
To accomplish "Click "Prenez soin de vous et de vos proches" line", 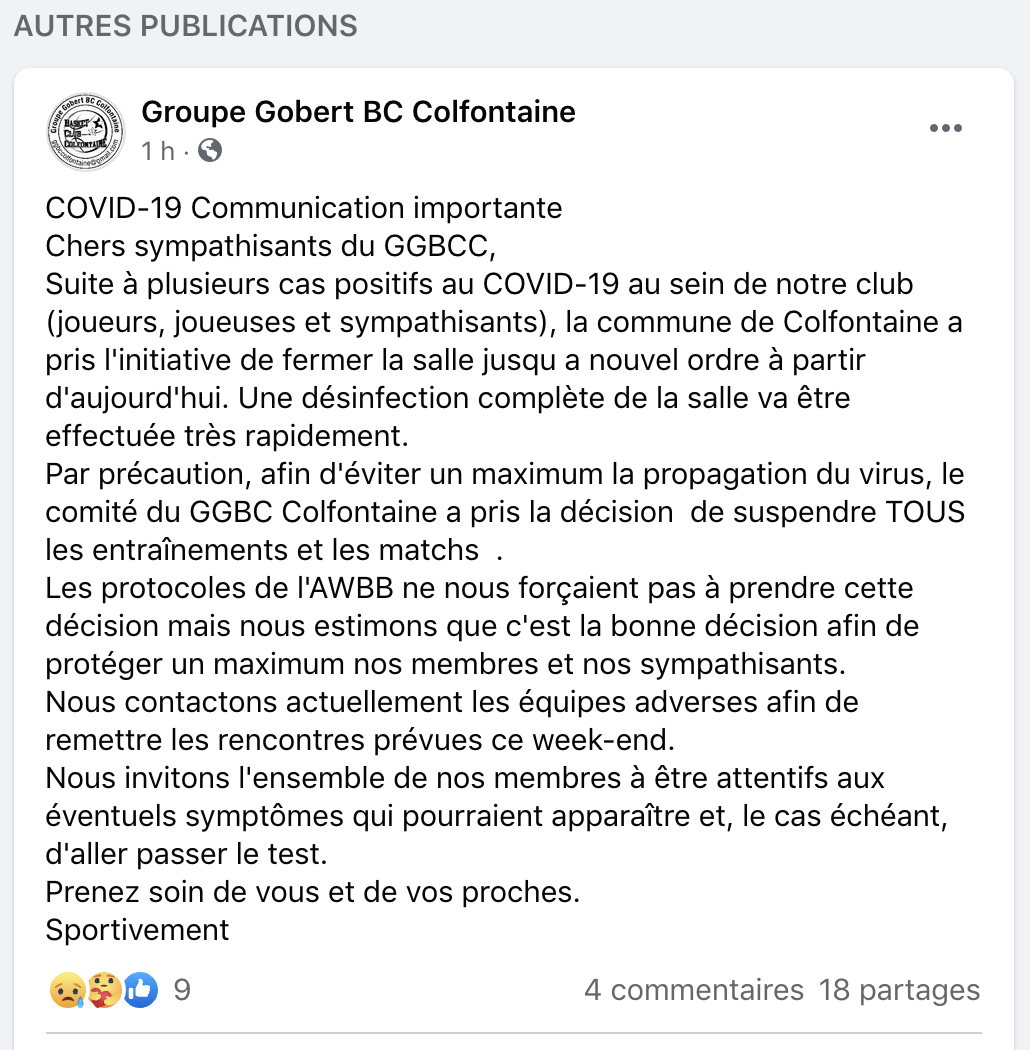I will coord(312,891).
